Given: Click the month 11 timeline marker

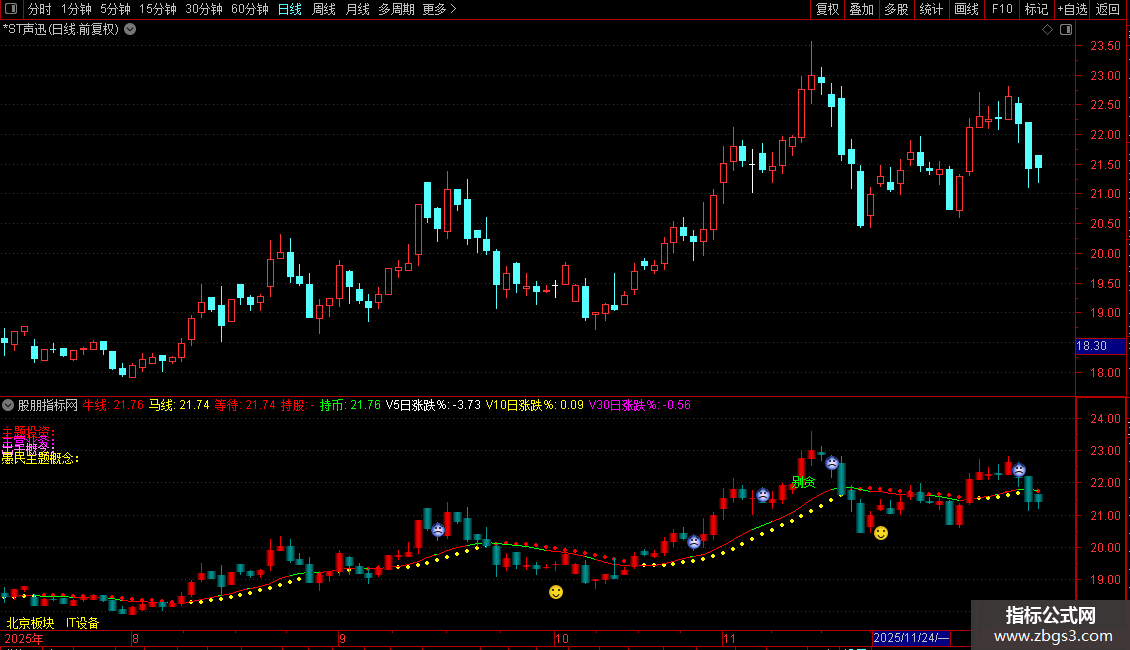Looking at the screenshot, I should pyautogui.click(x=729, y=638).
